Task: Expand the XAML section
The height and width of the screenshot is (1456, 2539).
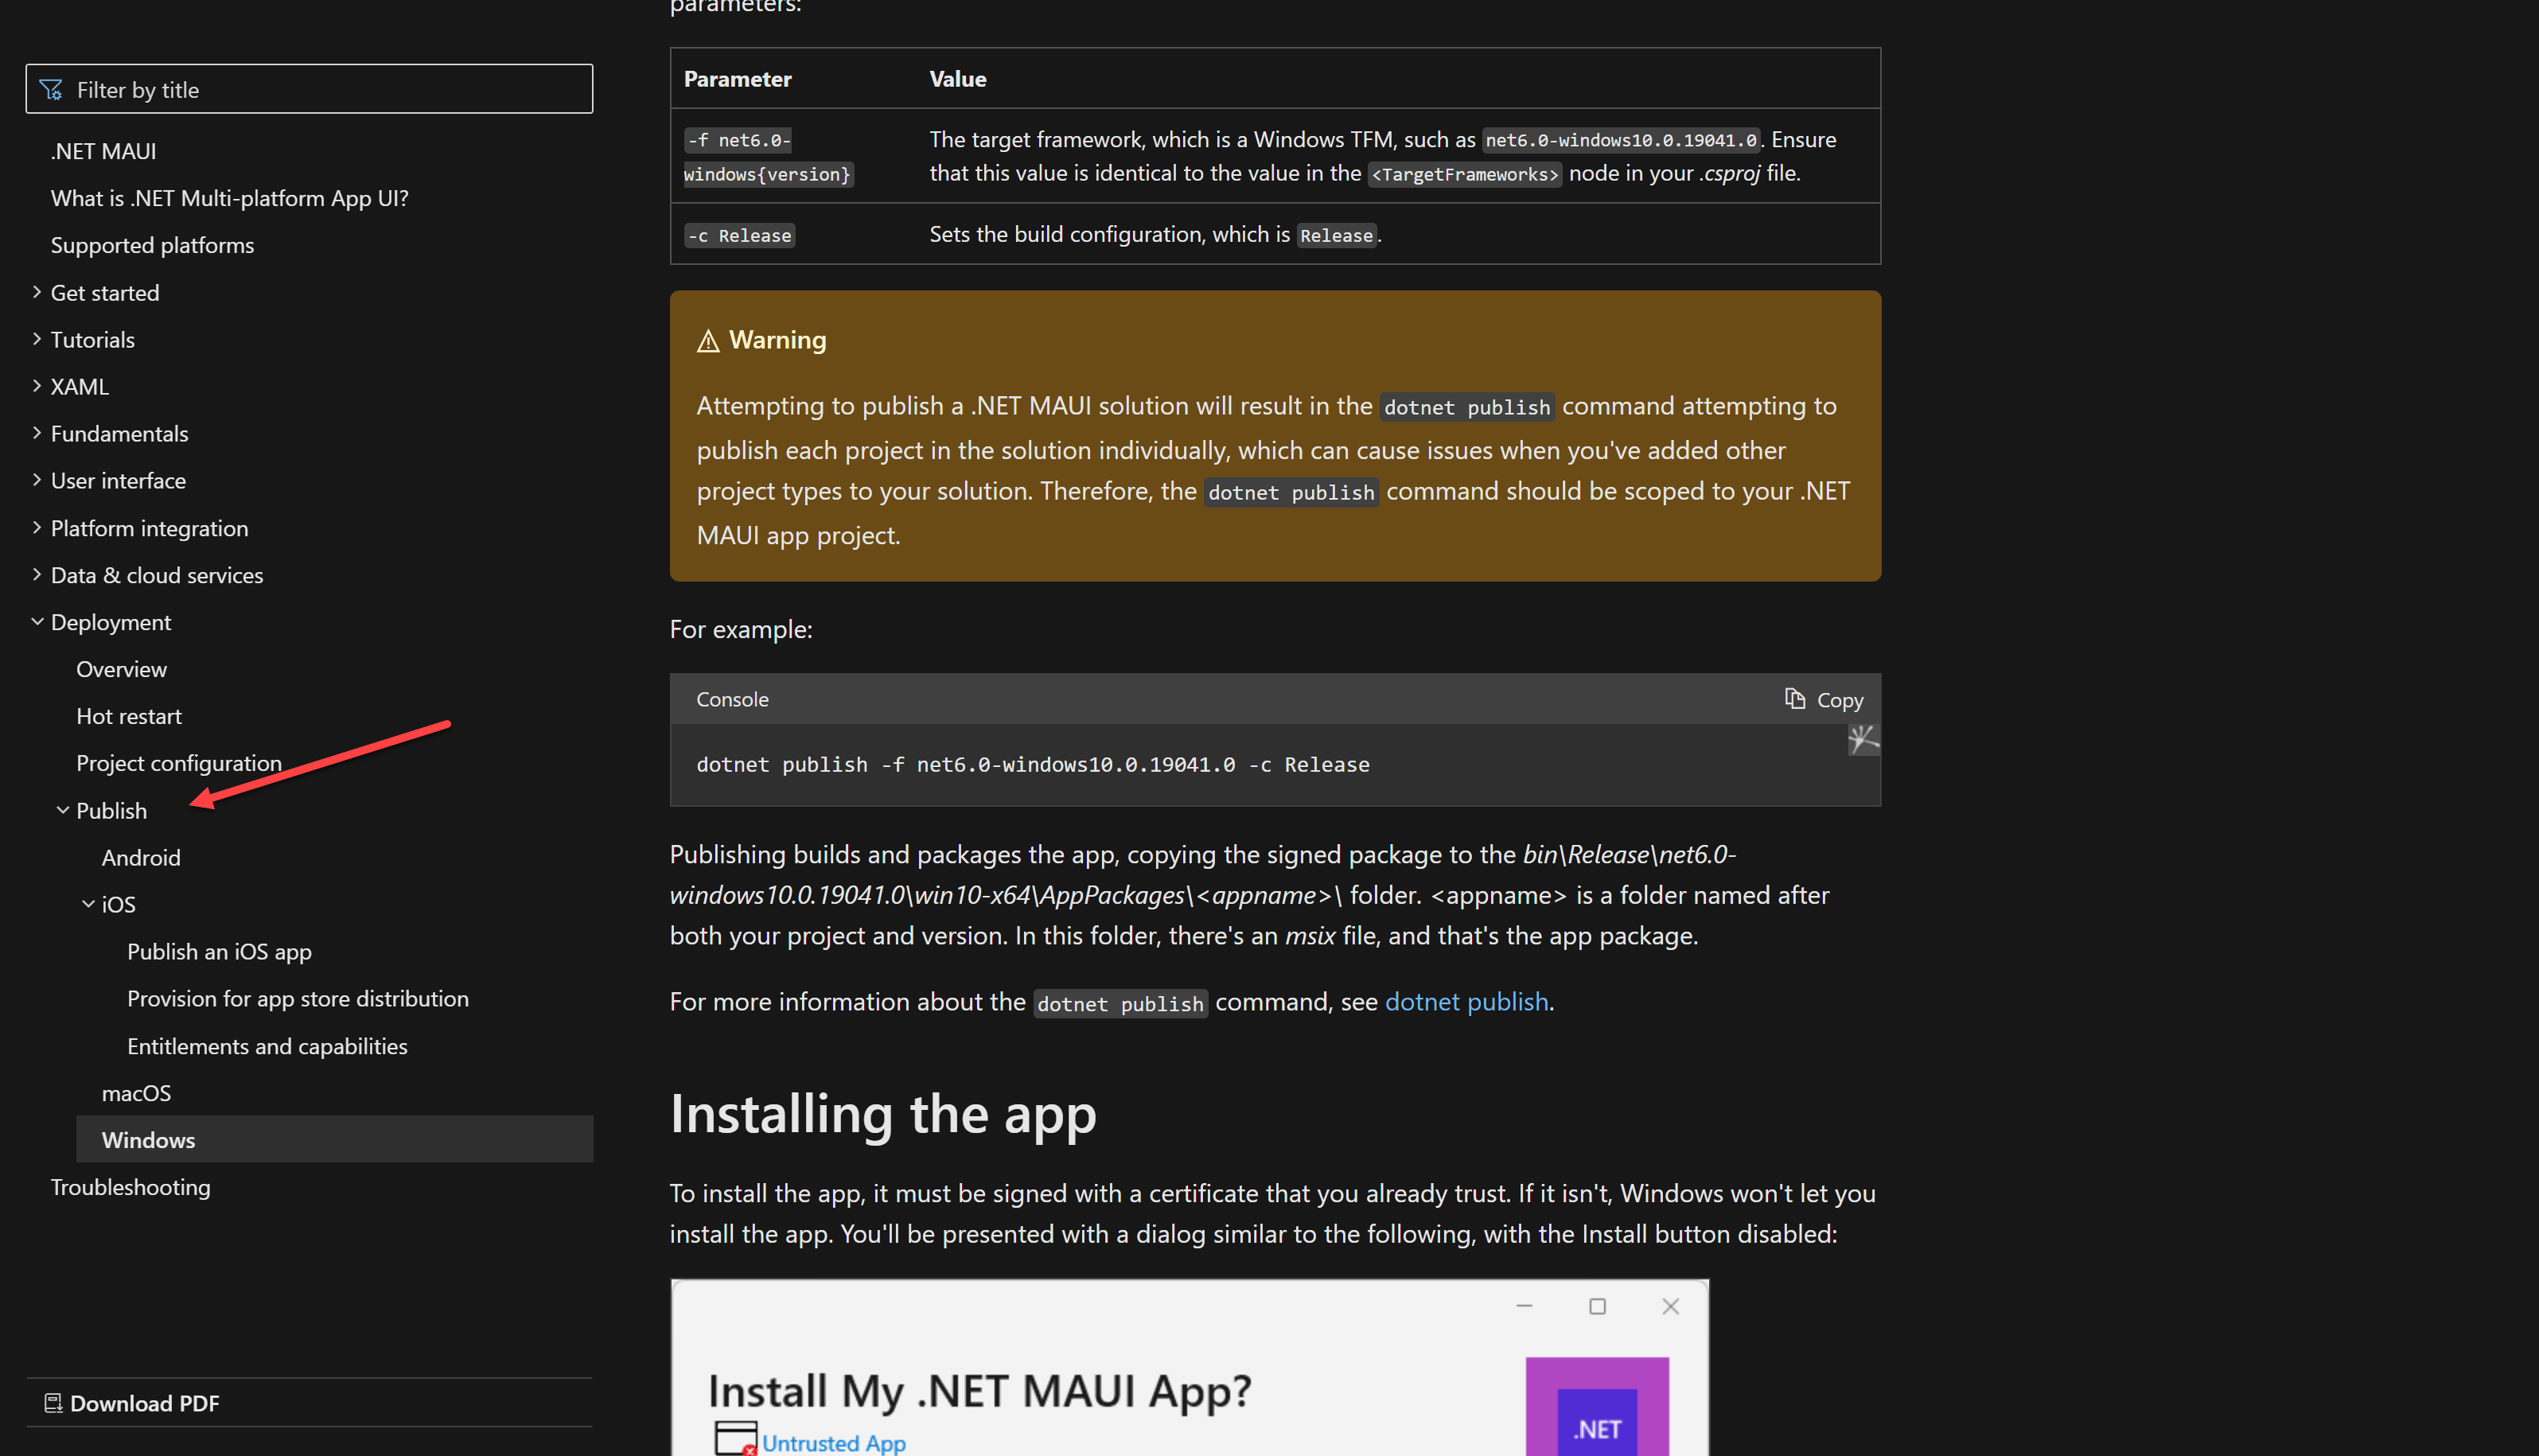Action: click(x=36, y=386)
